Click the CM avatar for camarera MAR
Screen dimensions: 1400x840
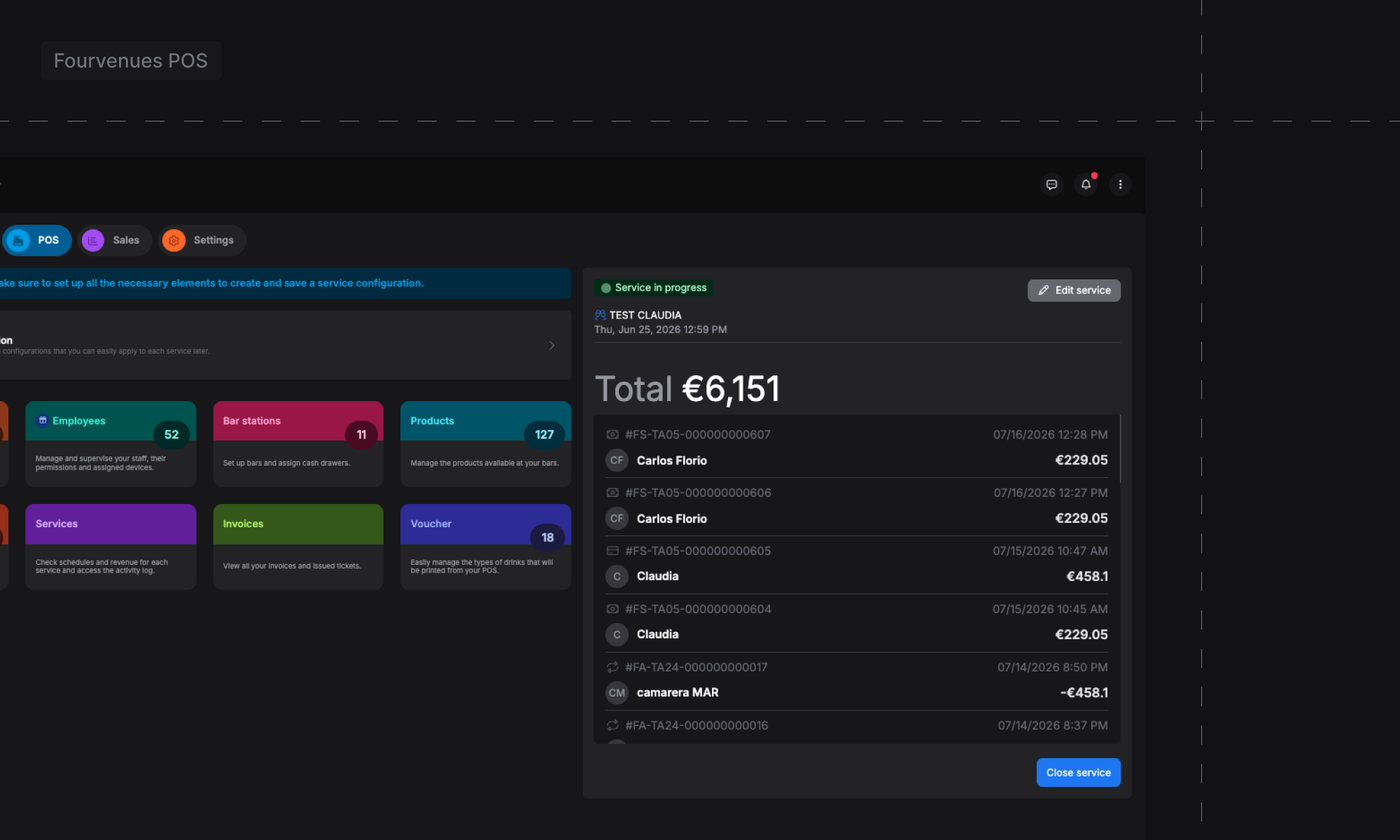pos(617,692)
